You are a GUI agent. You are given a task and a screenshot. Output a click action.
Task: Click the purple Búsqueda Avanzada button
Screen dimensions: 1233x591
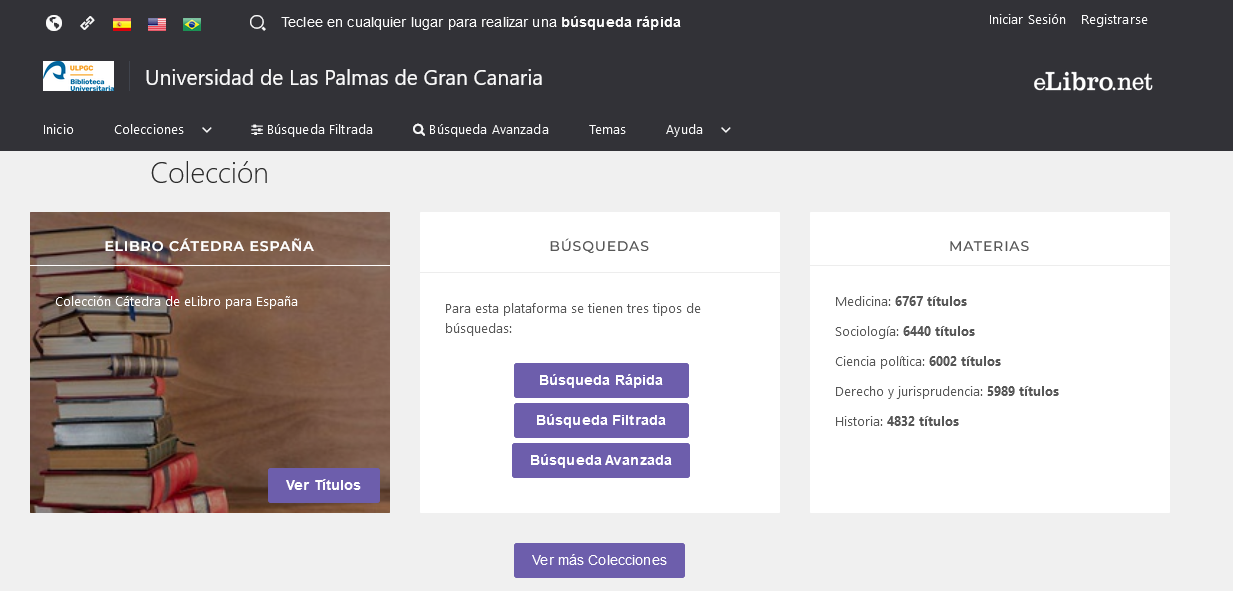(601, 460)
